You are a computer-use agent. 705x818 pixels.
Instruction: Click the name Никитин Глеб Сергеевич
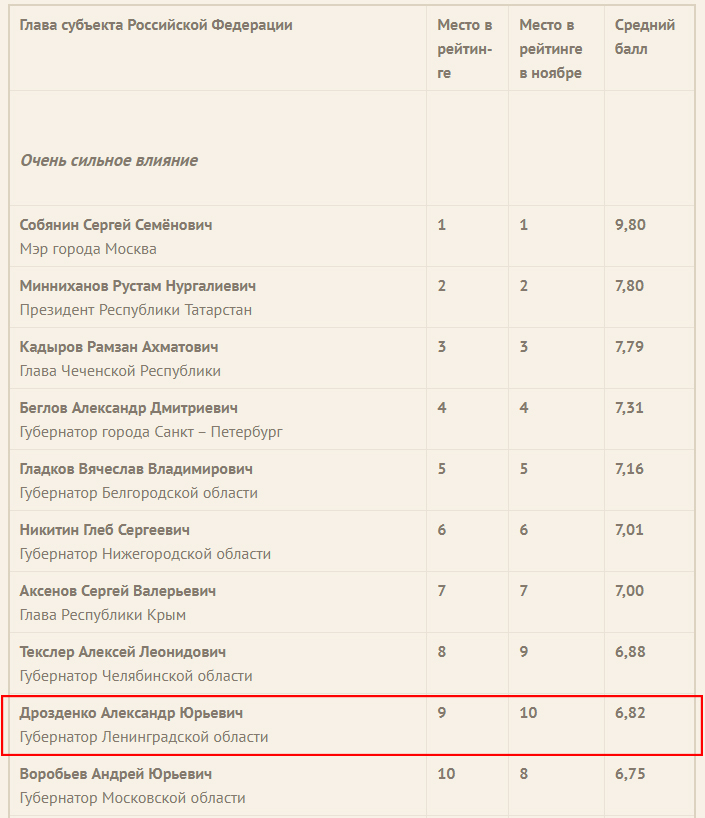pos(105,530)
